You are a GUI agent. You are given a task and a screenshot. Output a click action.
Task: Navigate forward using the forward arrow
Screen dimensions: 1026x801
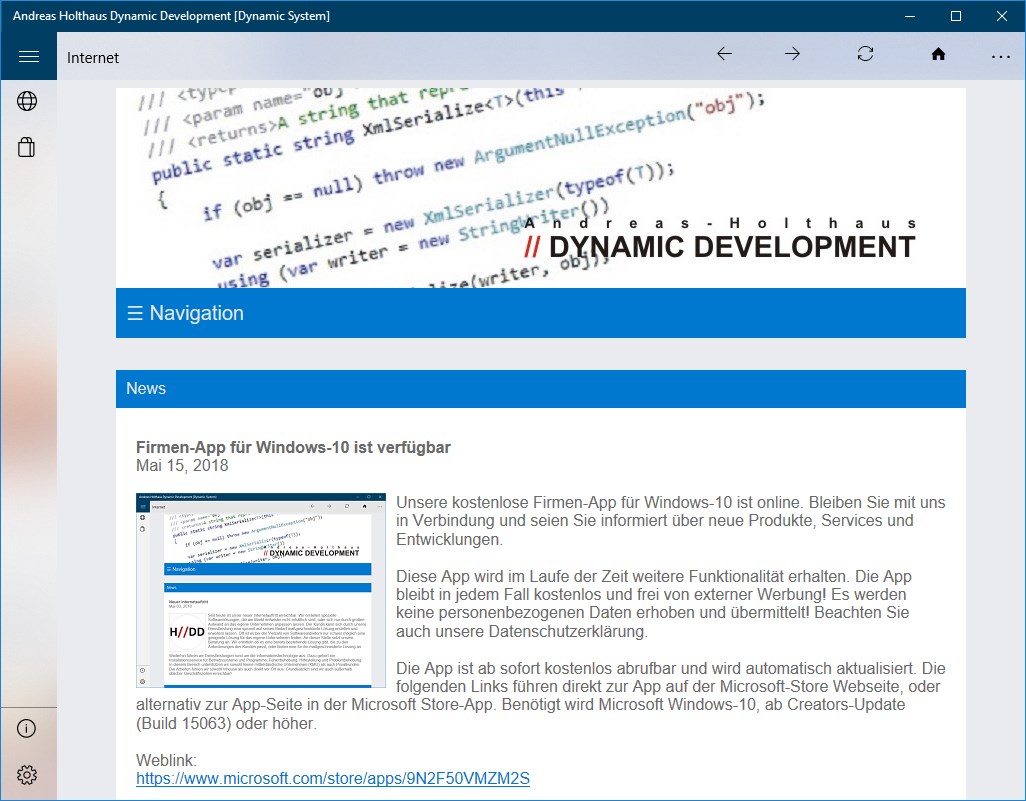coord(791,55)
